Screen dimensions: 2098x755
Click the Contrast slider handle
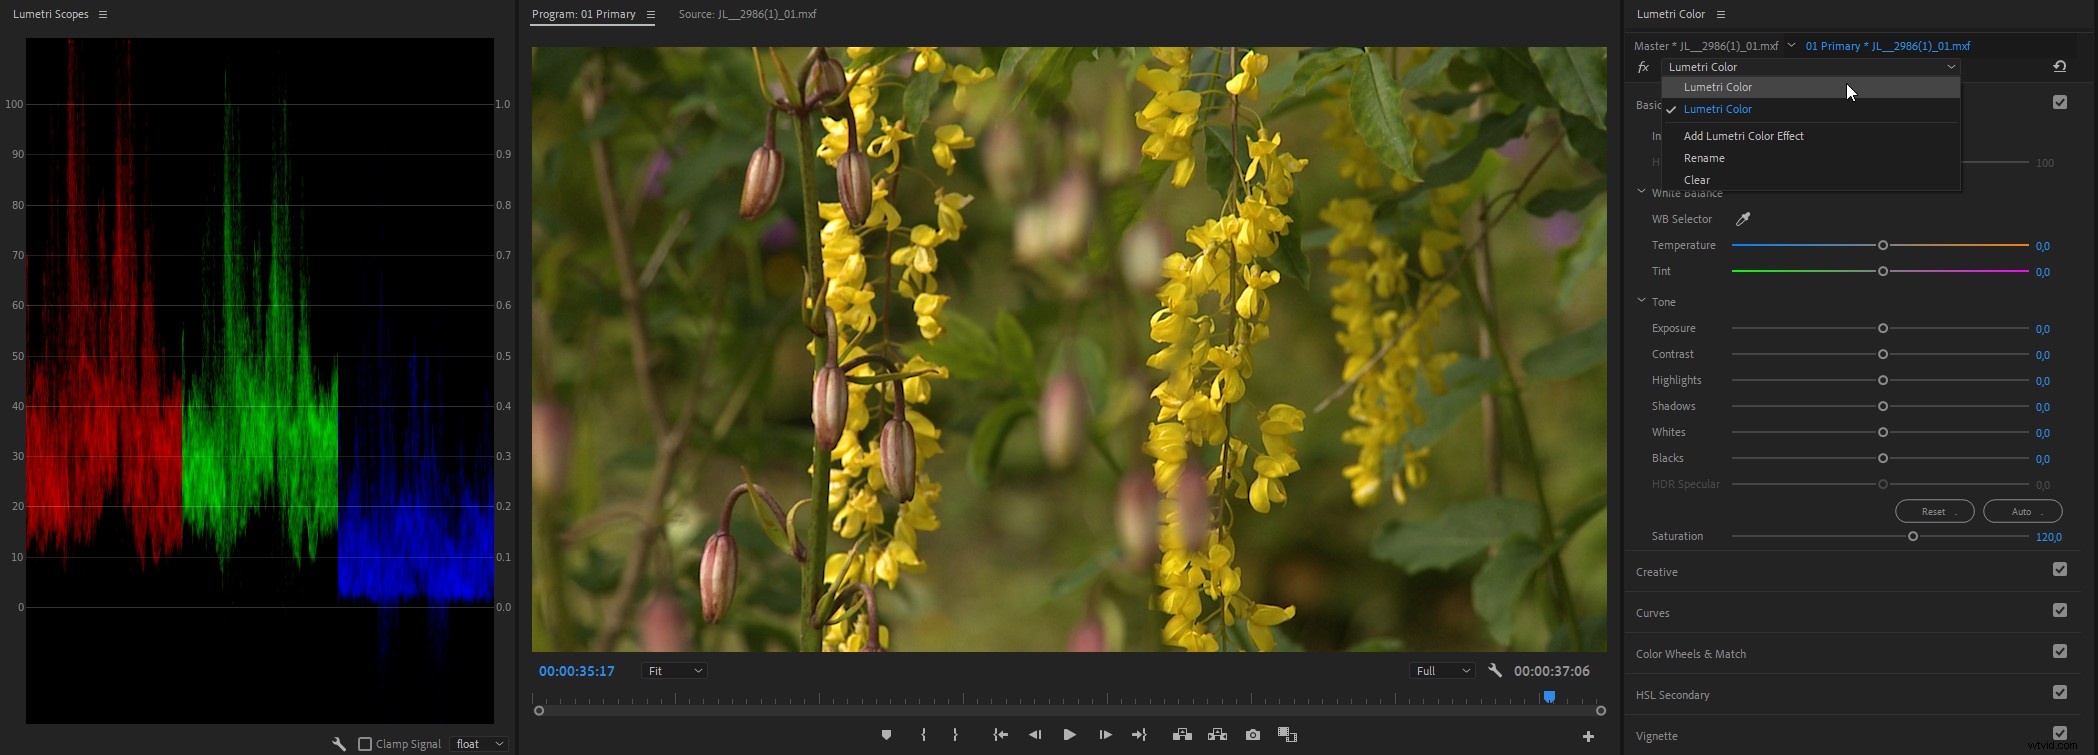(x=1883, y=354)
